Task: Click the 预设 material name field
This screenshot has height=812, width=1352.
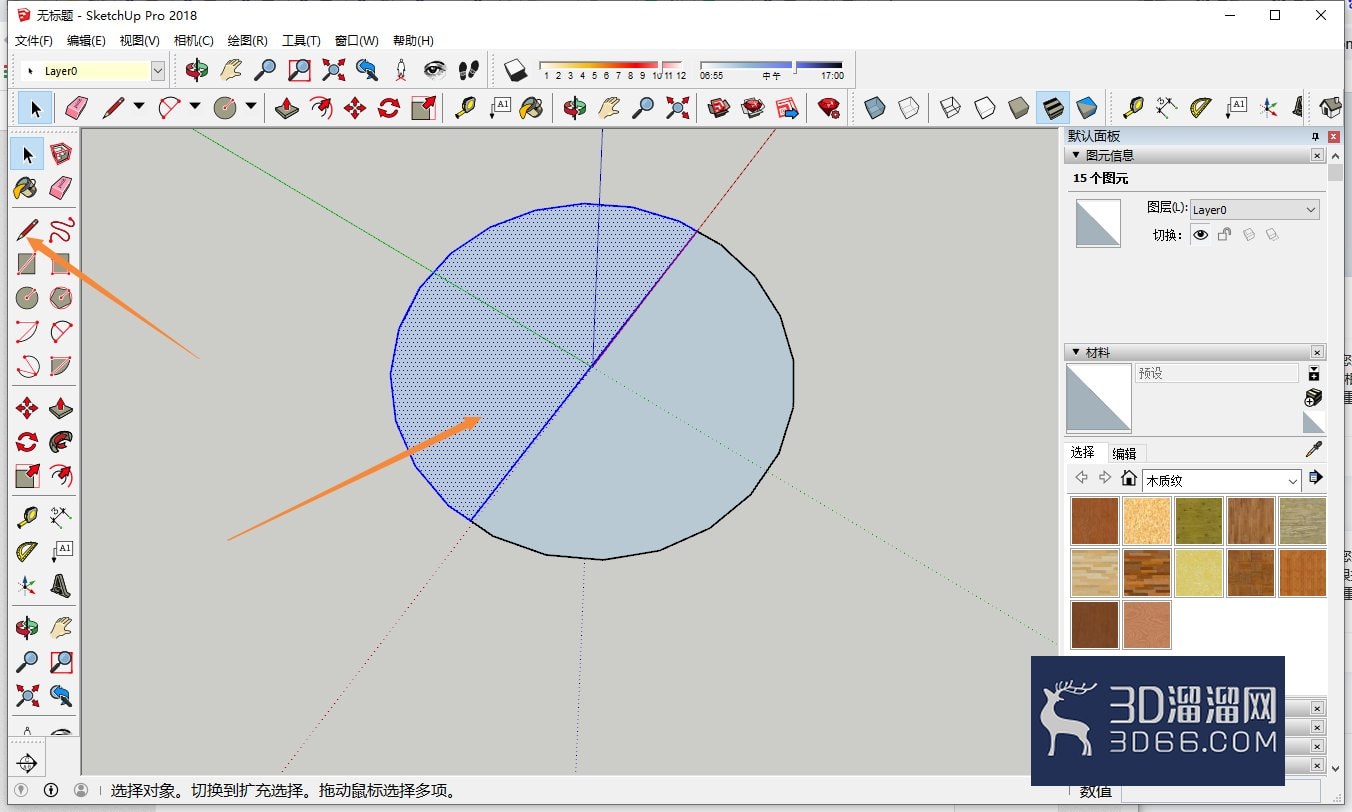Action: point(1217,373)
